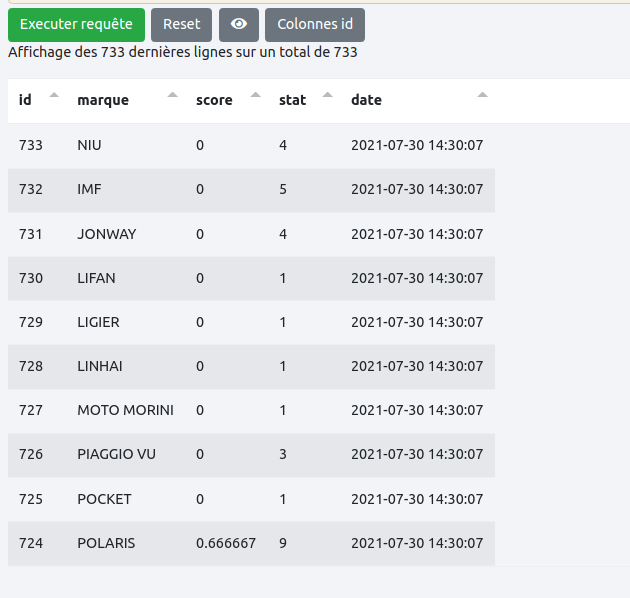Select the POLARIS score 0.666667 cell
This screenshot has height=598, width=630.
coord(226,543)
